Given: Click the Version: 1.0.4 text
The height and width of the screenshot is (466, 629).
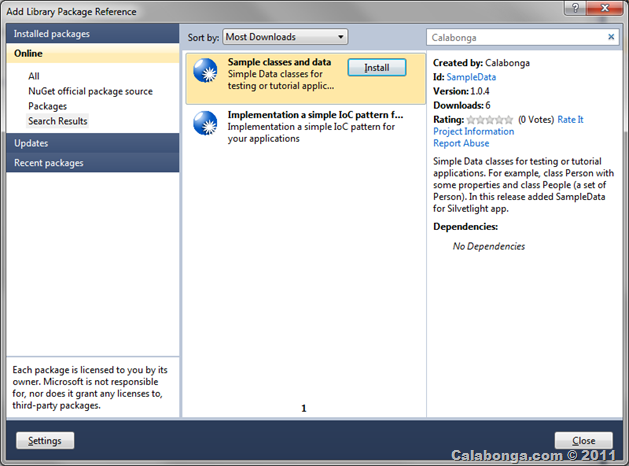Looking at the screenshot, I should point(461,91).
